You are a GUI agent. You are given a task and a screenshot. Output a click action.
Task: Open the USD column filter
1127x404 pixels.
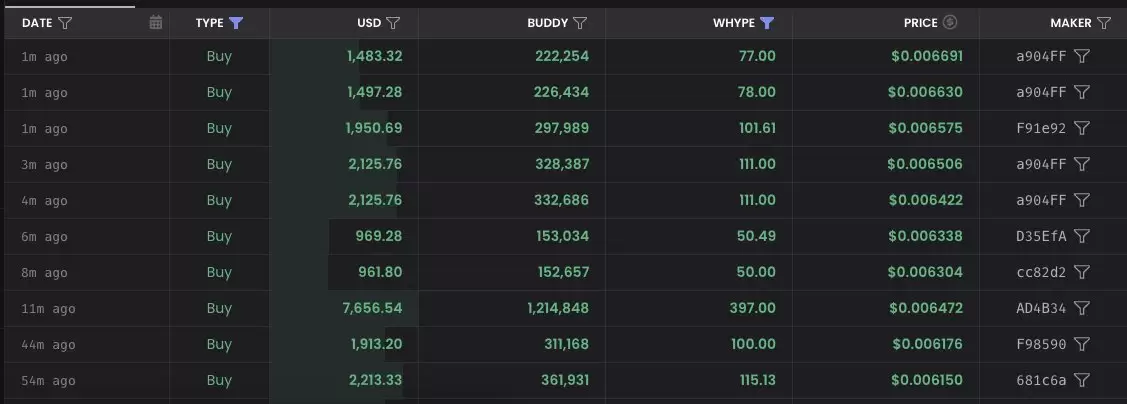point(392,23)
